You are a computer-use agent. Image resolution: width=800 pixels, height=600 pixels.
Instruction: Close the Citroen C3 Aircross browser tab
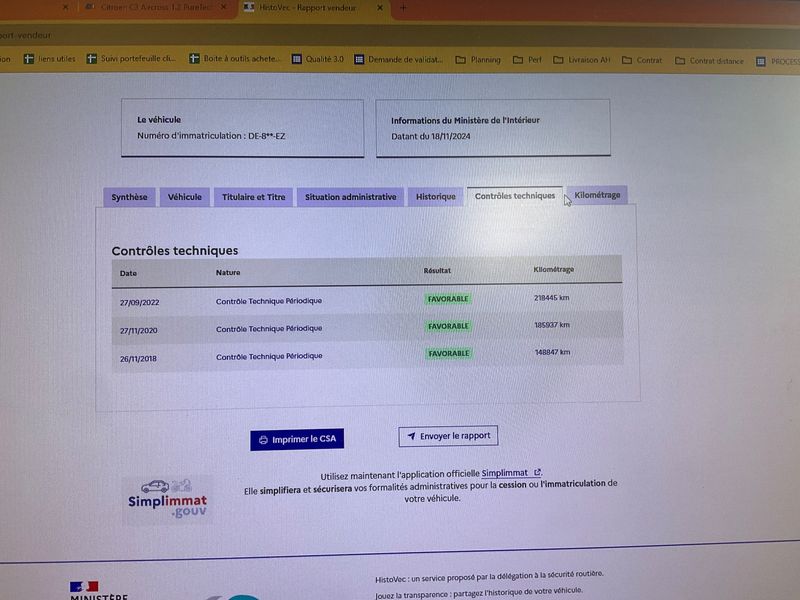click(223, 7)
